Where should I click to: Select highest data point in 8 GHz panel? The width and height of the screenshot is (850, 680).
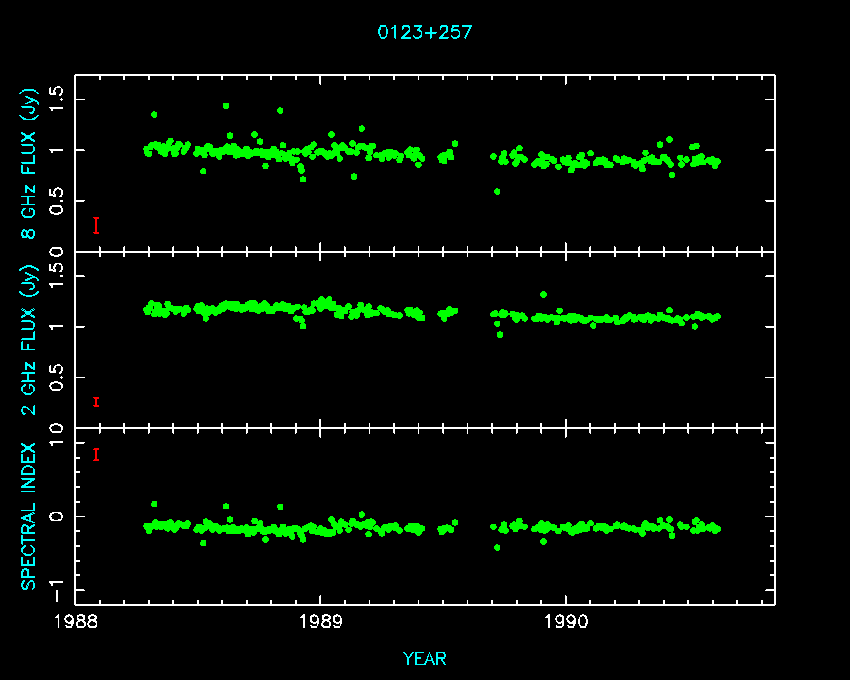click(x=226, y=105)
